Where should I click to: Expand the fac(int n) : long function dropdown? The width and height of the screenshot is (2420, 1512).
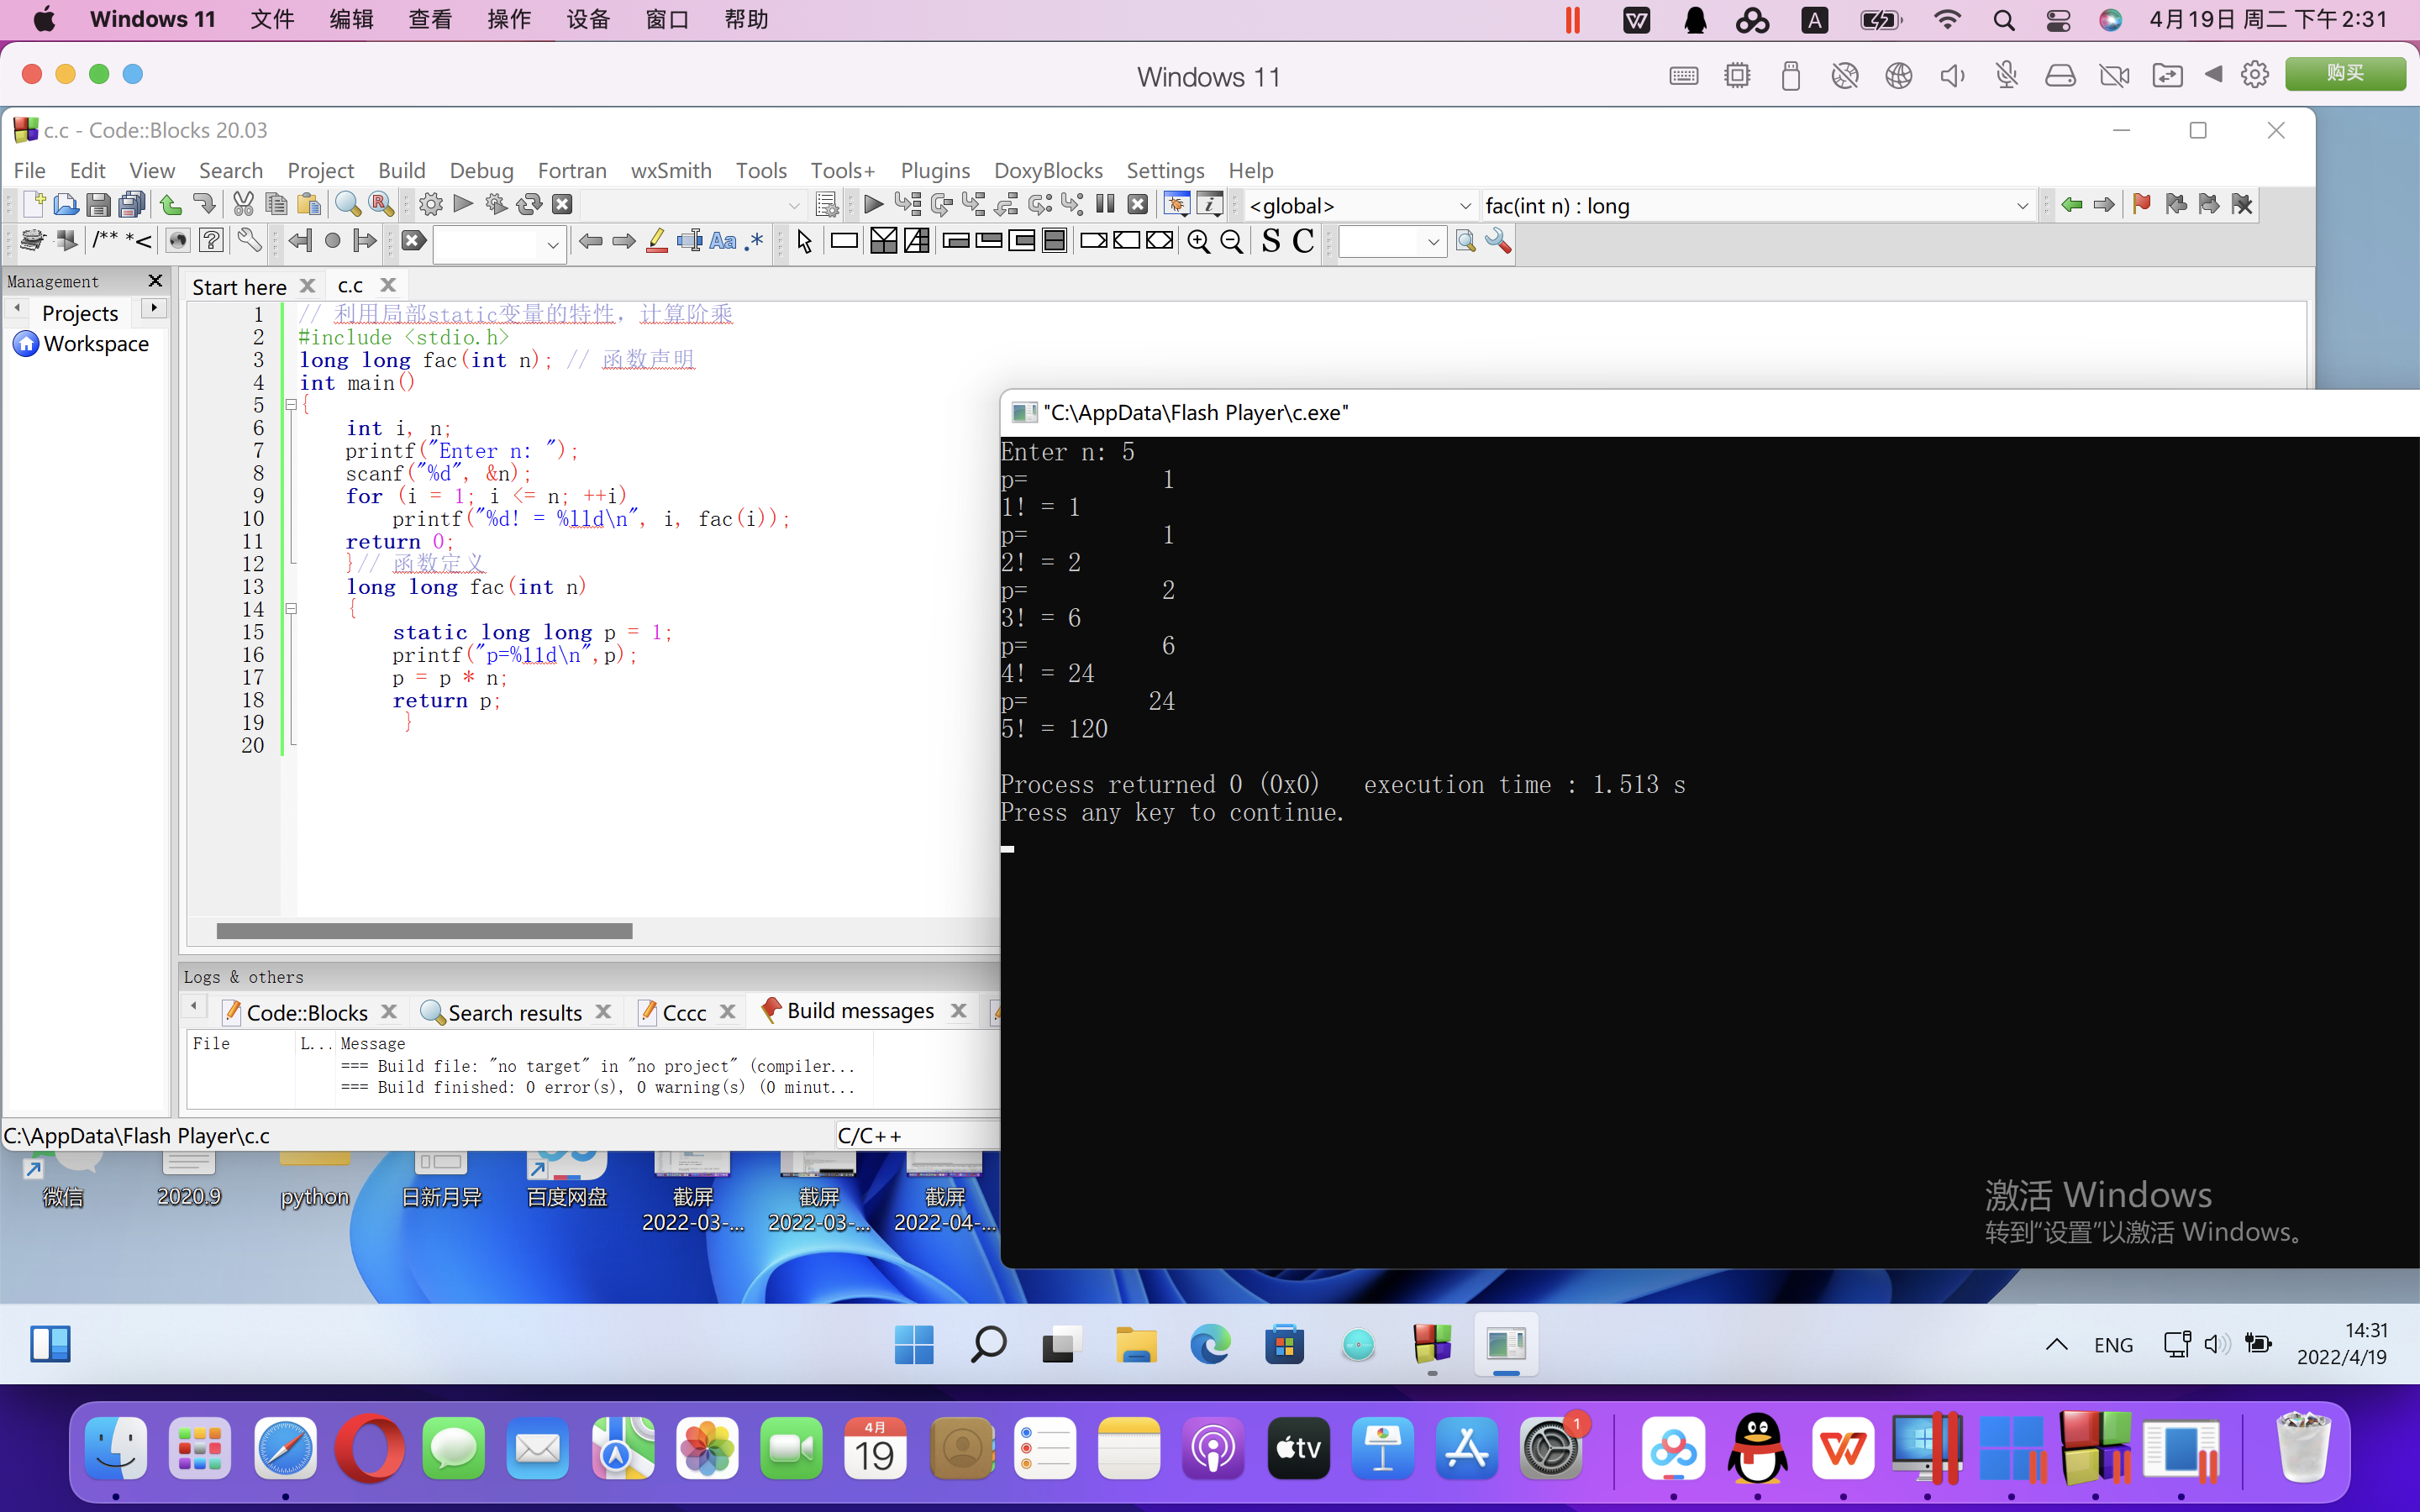tap(2021, 206)
